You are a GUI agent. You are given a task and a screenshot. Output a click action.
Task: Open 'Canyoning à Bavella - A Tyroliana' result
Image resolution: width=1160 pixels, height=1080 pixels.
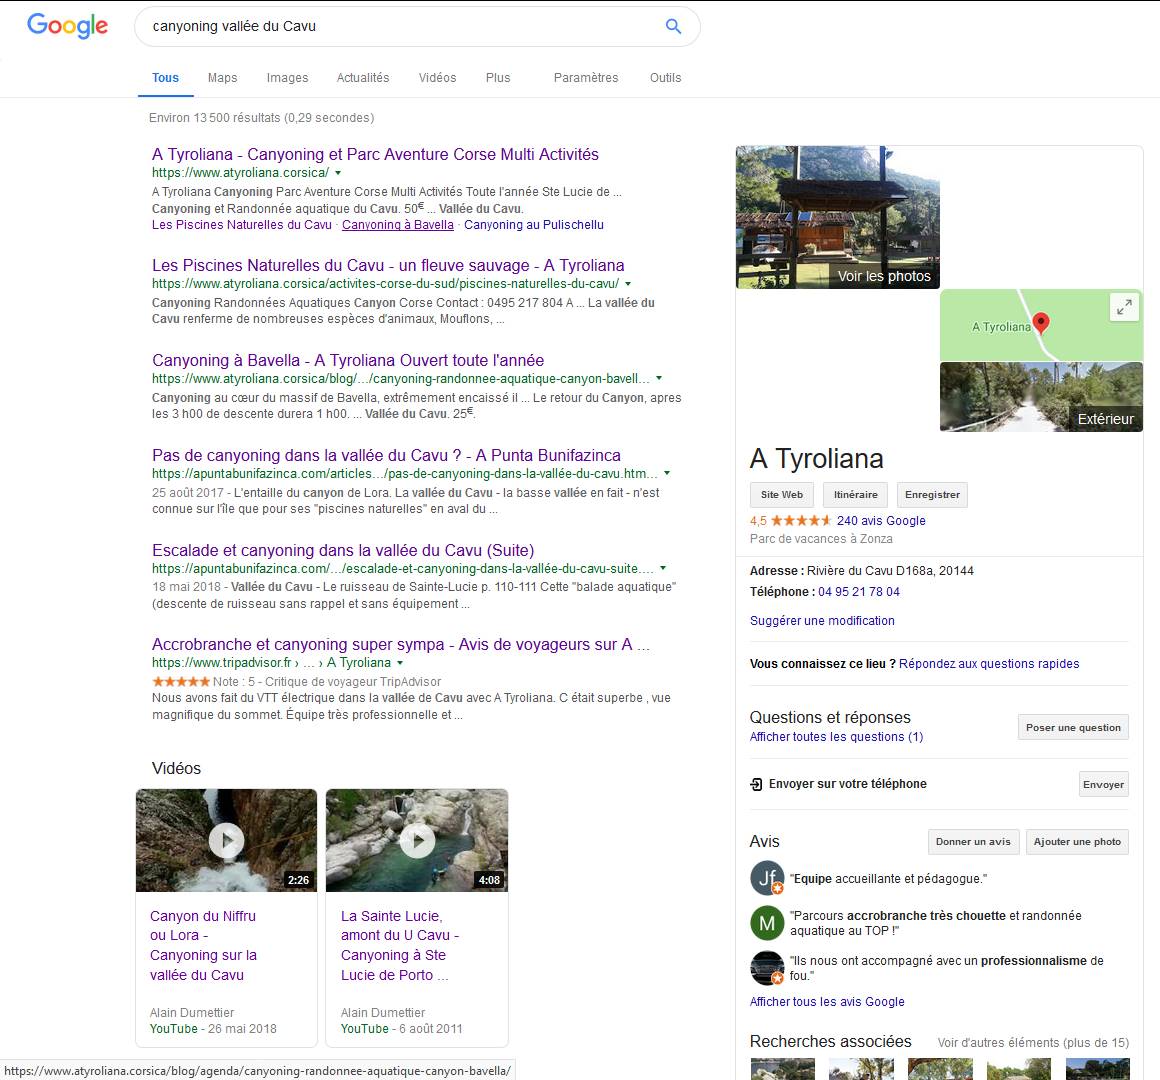click(348, 360)
